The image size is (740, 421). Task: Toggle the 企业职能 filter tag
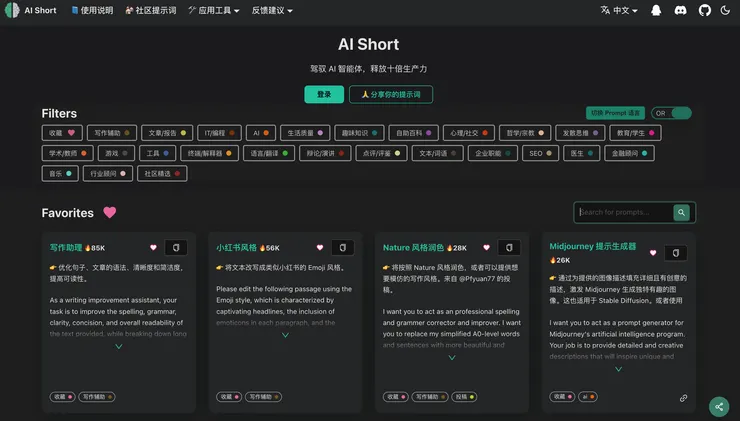tap(493, 153)
